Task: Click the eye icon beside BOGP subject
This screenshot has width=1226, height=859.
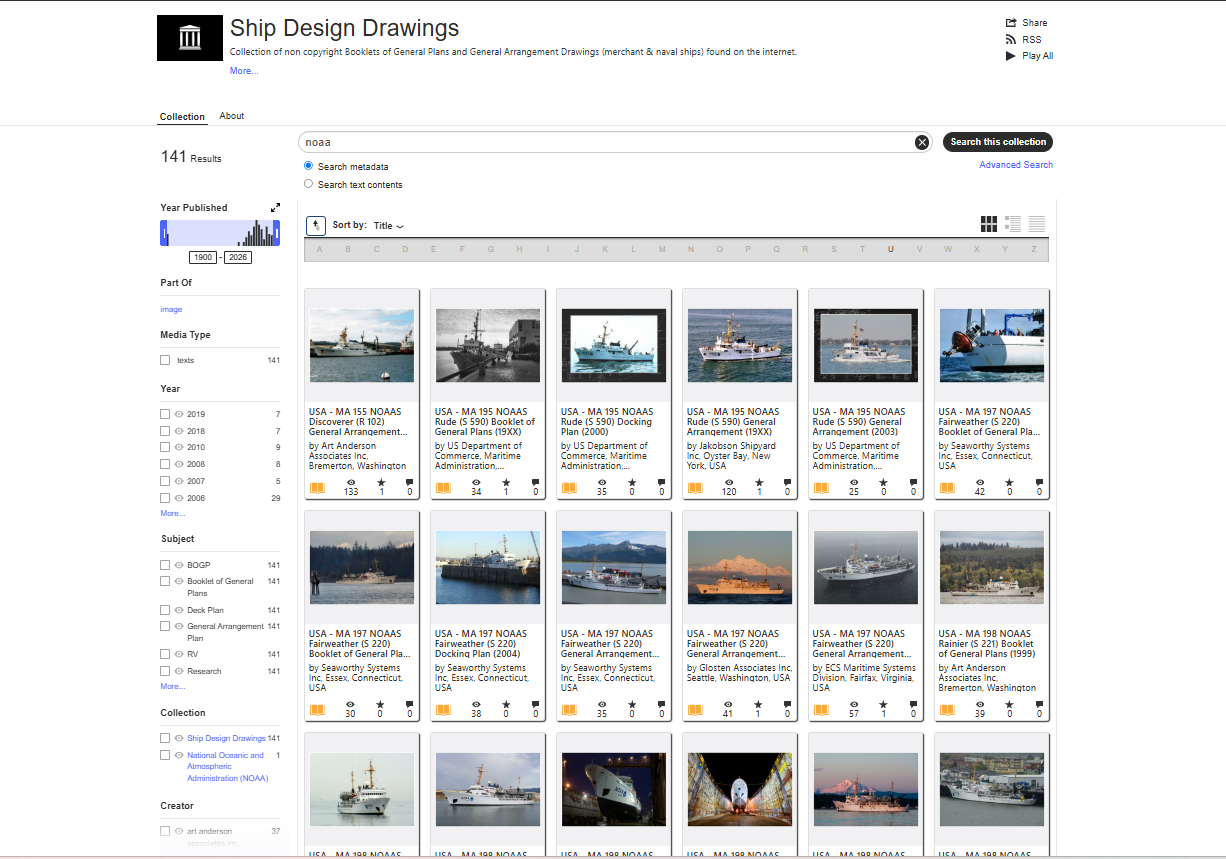Action: (179, 565)
